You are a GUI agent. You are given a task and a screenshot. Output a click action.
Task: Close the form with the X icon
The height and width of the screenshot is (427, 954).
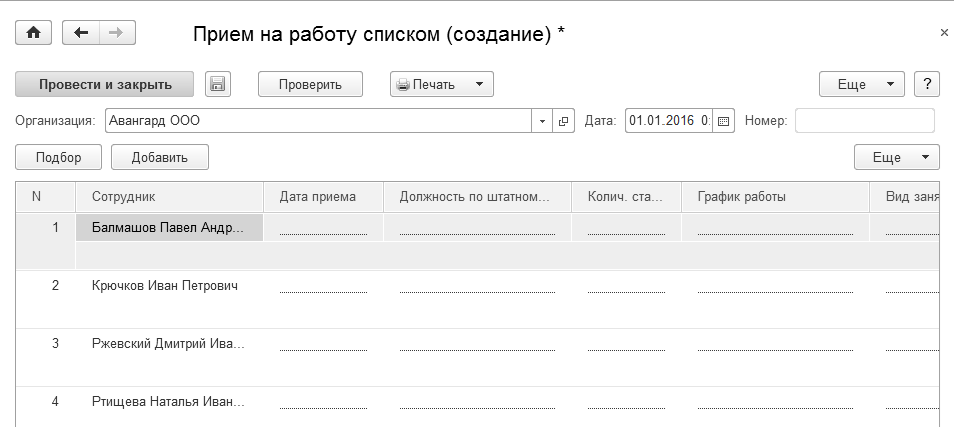click(944, 33)
